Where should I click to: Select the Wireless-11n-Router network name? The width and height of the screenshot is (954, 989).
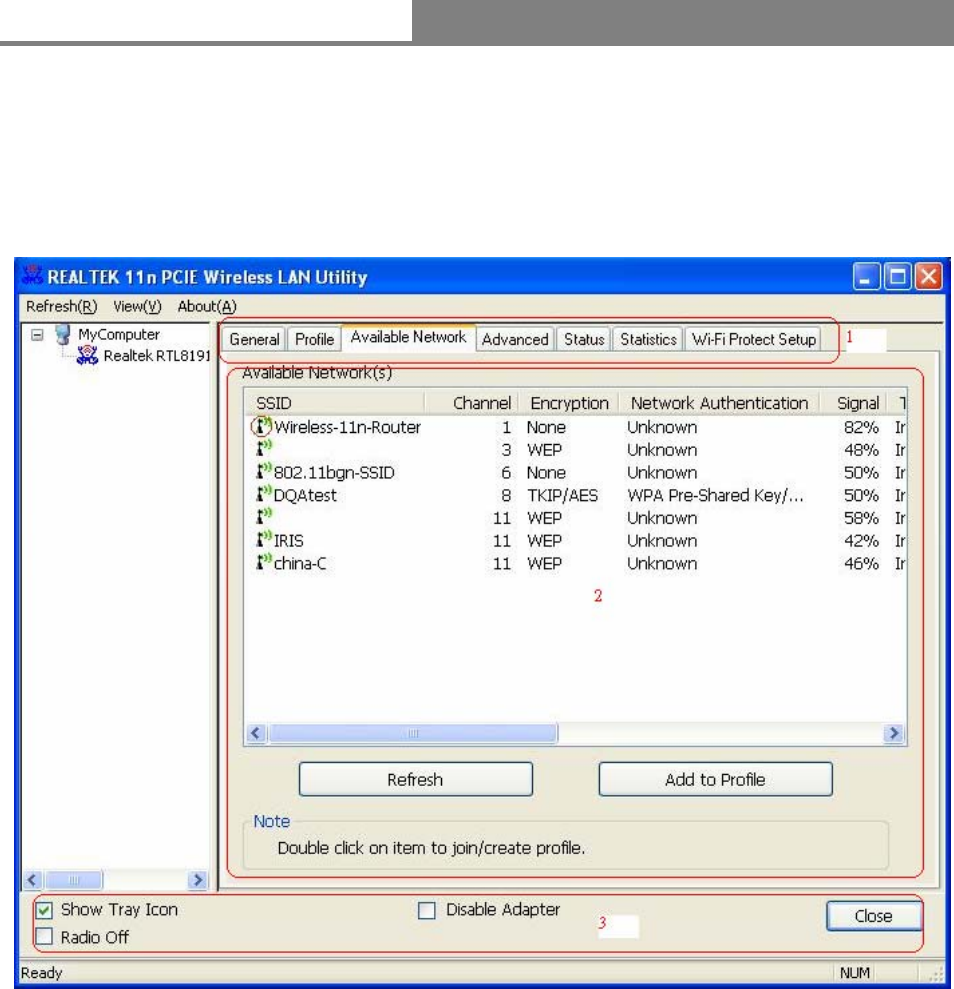(x=347, y=428)
